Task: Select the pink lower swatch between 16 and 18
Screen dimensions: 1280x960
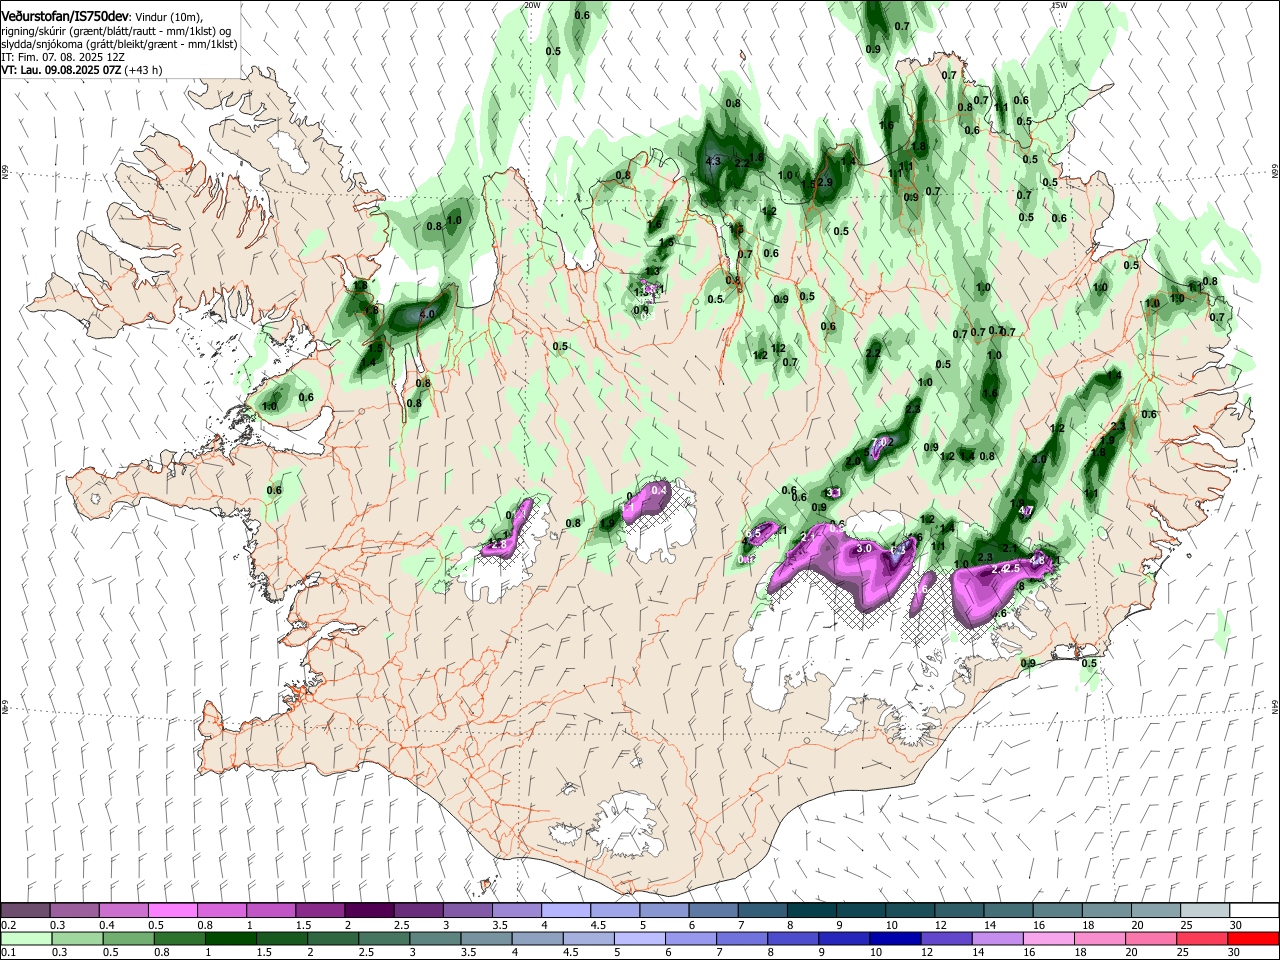Action: point(1049,938)
